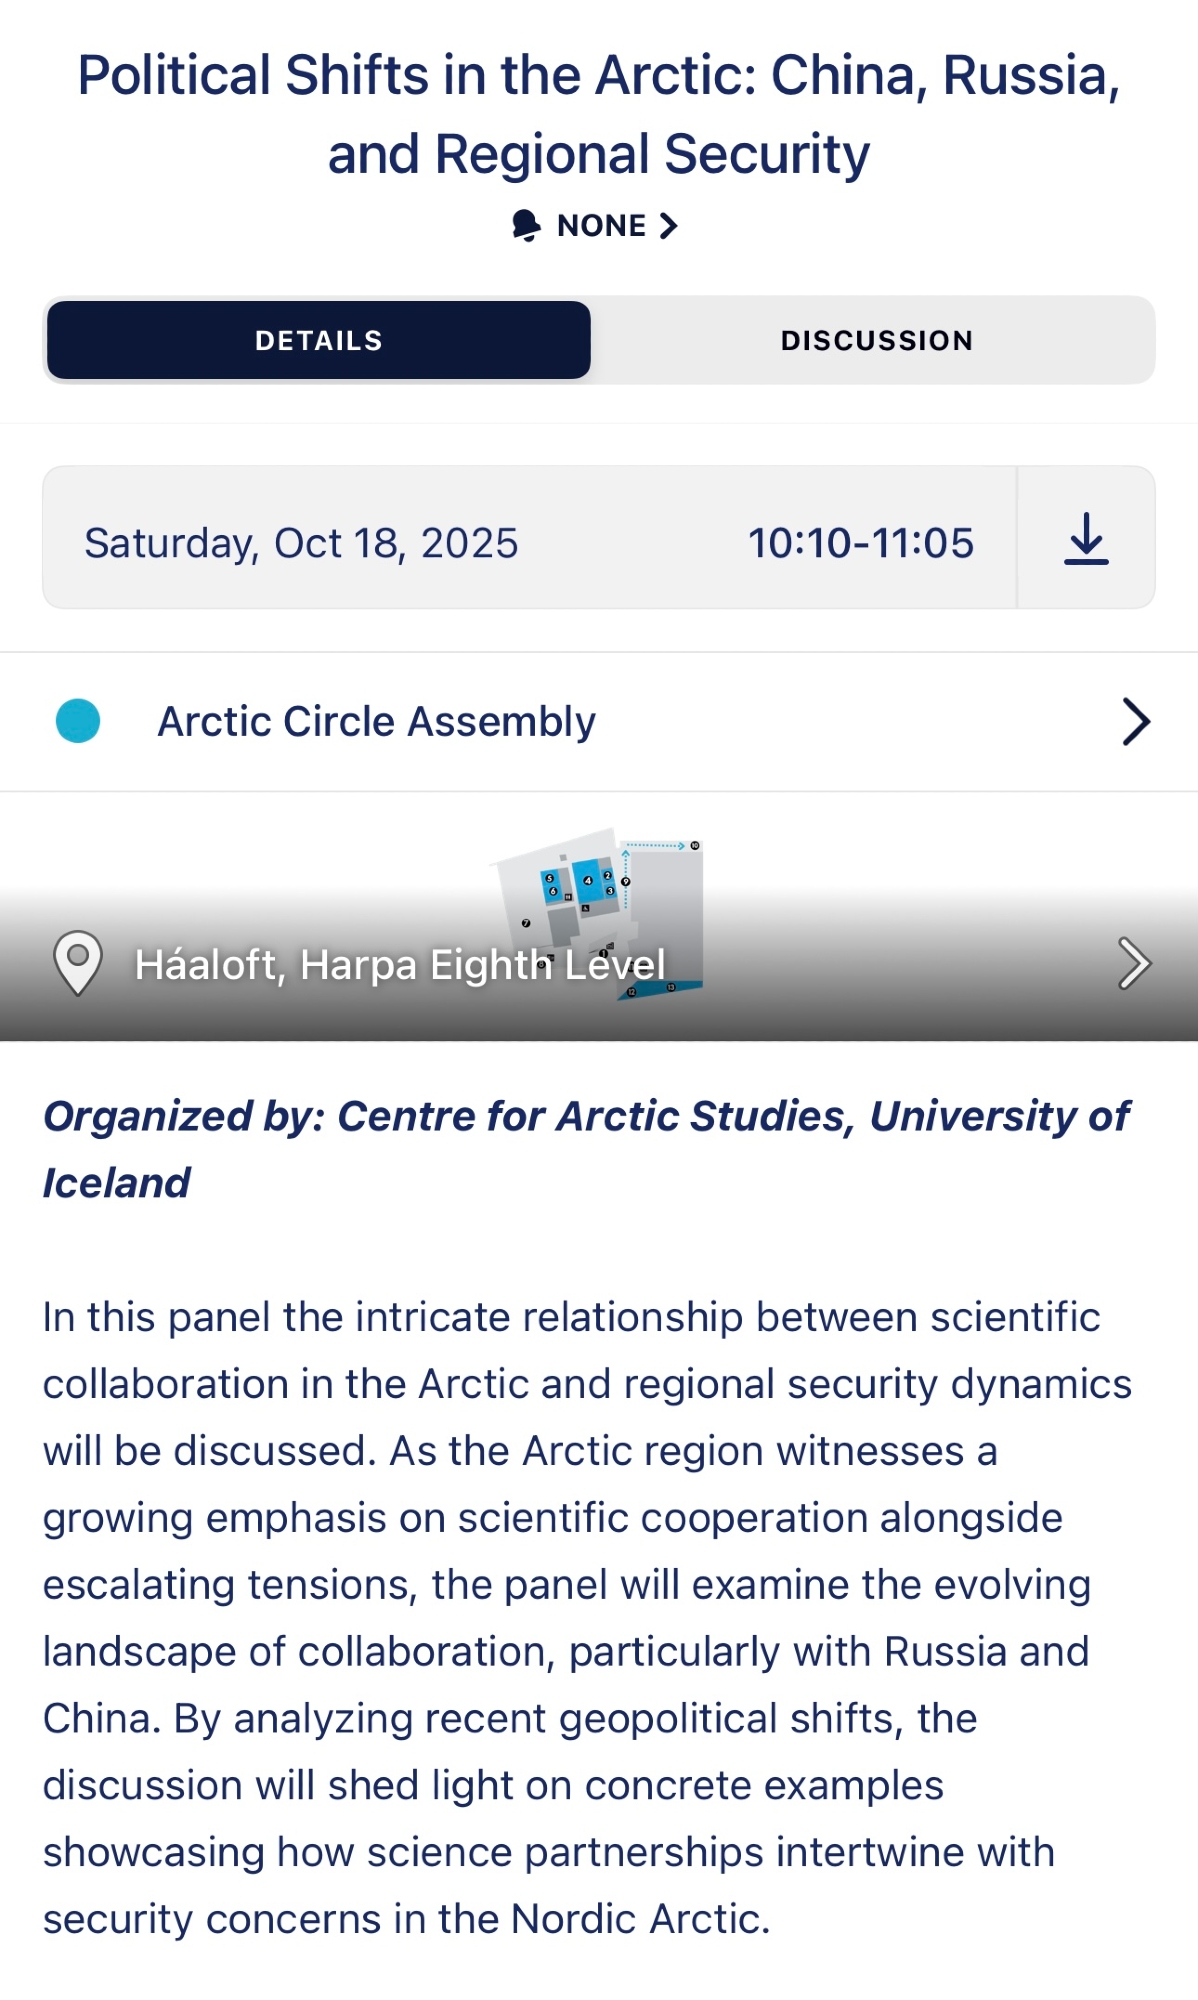The width and height of the screenshot is (1198, 2000).
Task: Switch to the DISCUSSION tab
Action: click(876, 340)
